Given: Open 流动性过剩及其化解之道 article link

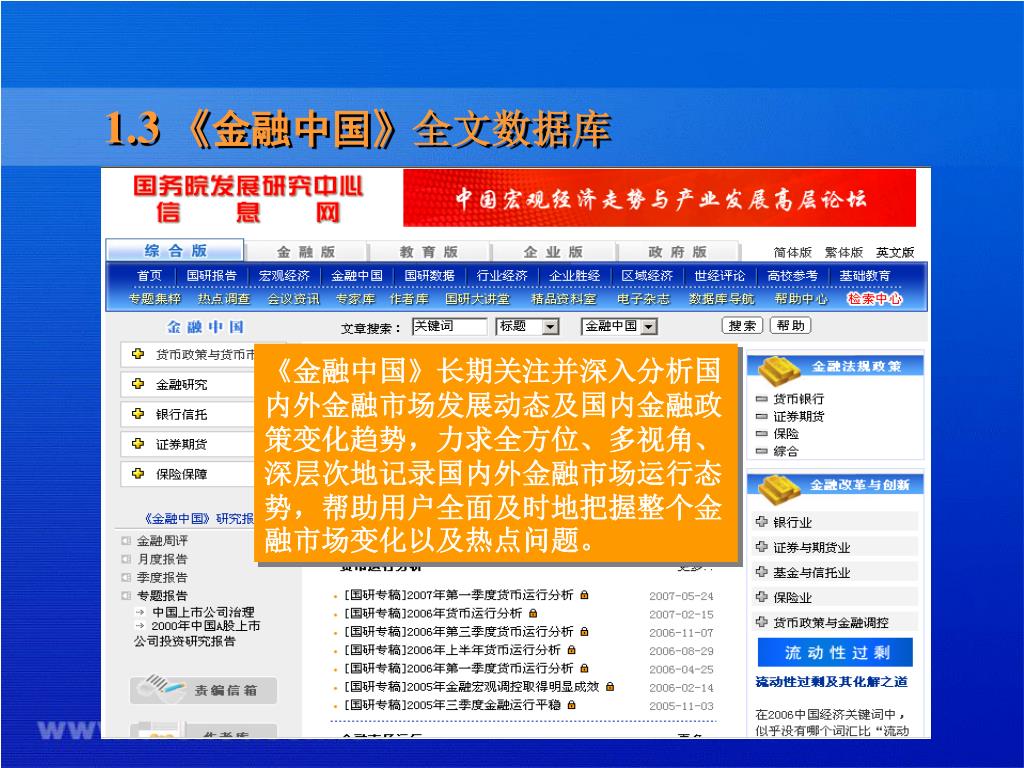Looking at the screenshot, I should 831,682.
